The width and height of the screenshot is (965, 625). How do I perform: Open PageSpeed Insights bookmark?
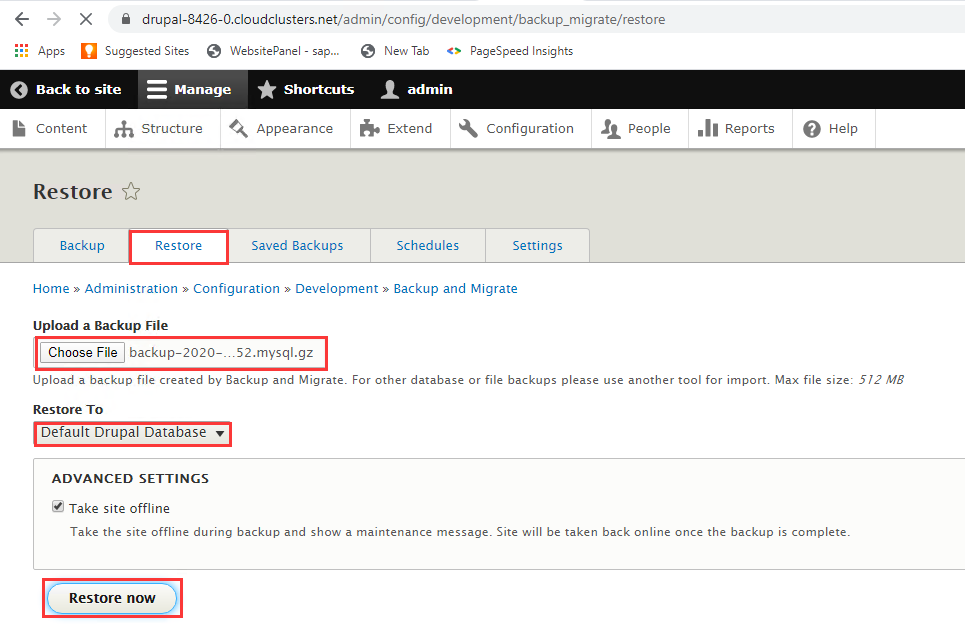(x=510, y=51)
